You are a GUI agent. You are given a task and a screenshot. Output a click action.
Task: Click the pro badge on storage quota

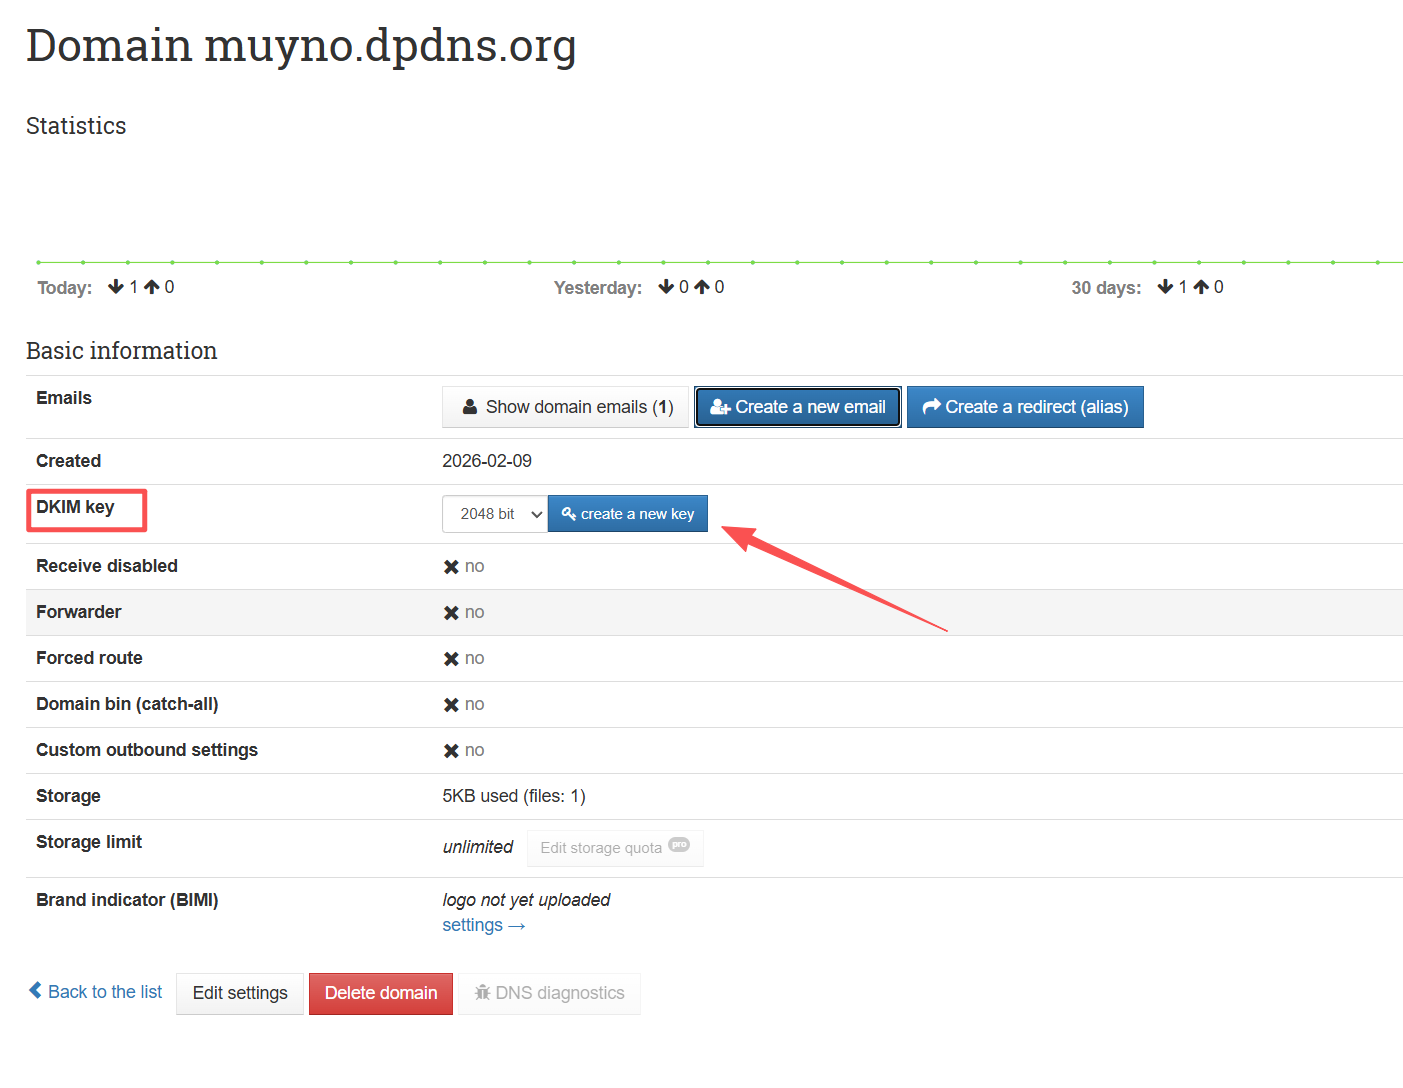pos(679,845)
